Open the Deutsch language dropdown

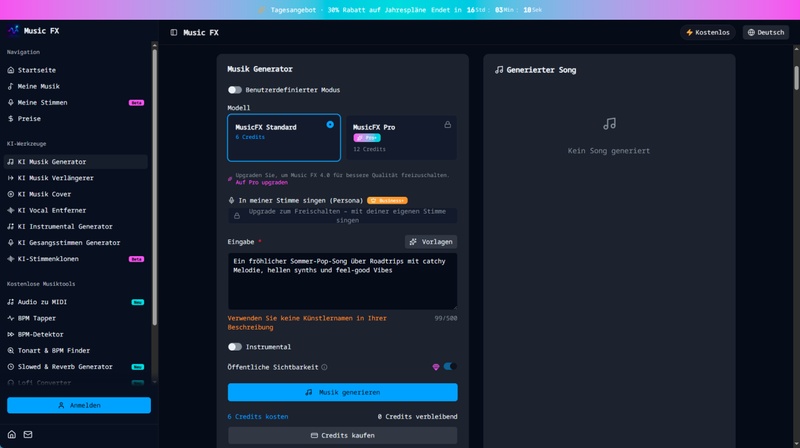[x=766, y=32]
